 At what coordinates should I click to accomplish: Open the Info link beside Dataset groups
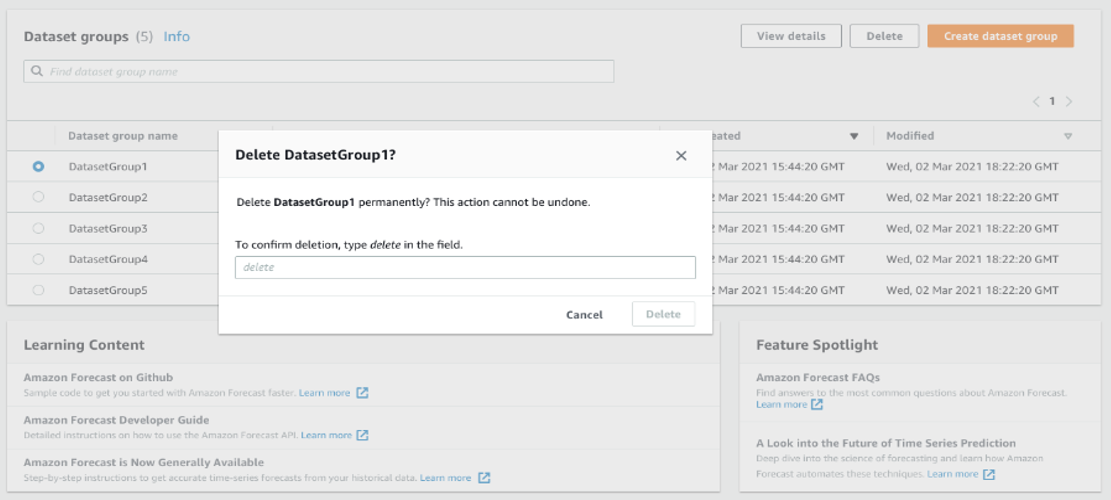pyautogui.click(x=176, y=37)
